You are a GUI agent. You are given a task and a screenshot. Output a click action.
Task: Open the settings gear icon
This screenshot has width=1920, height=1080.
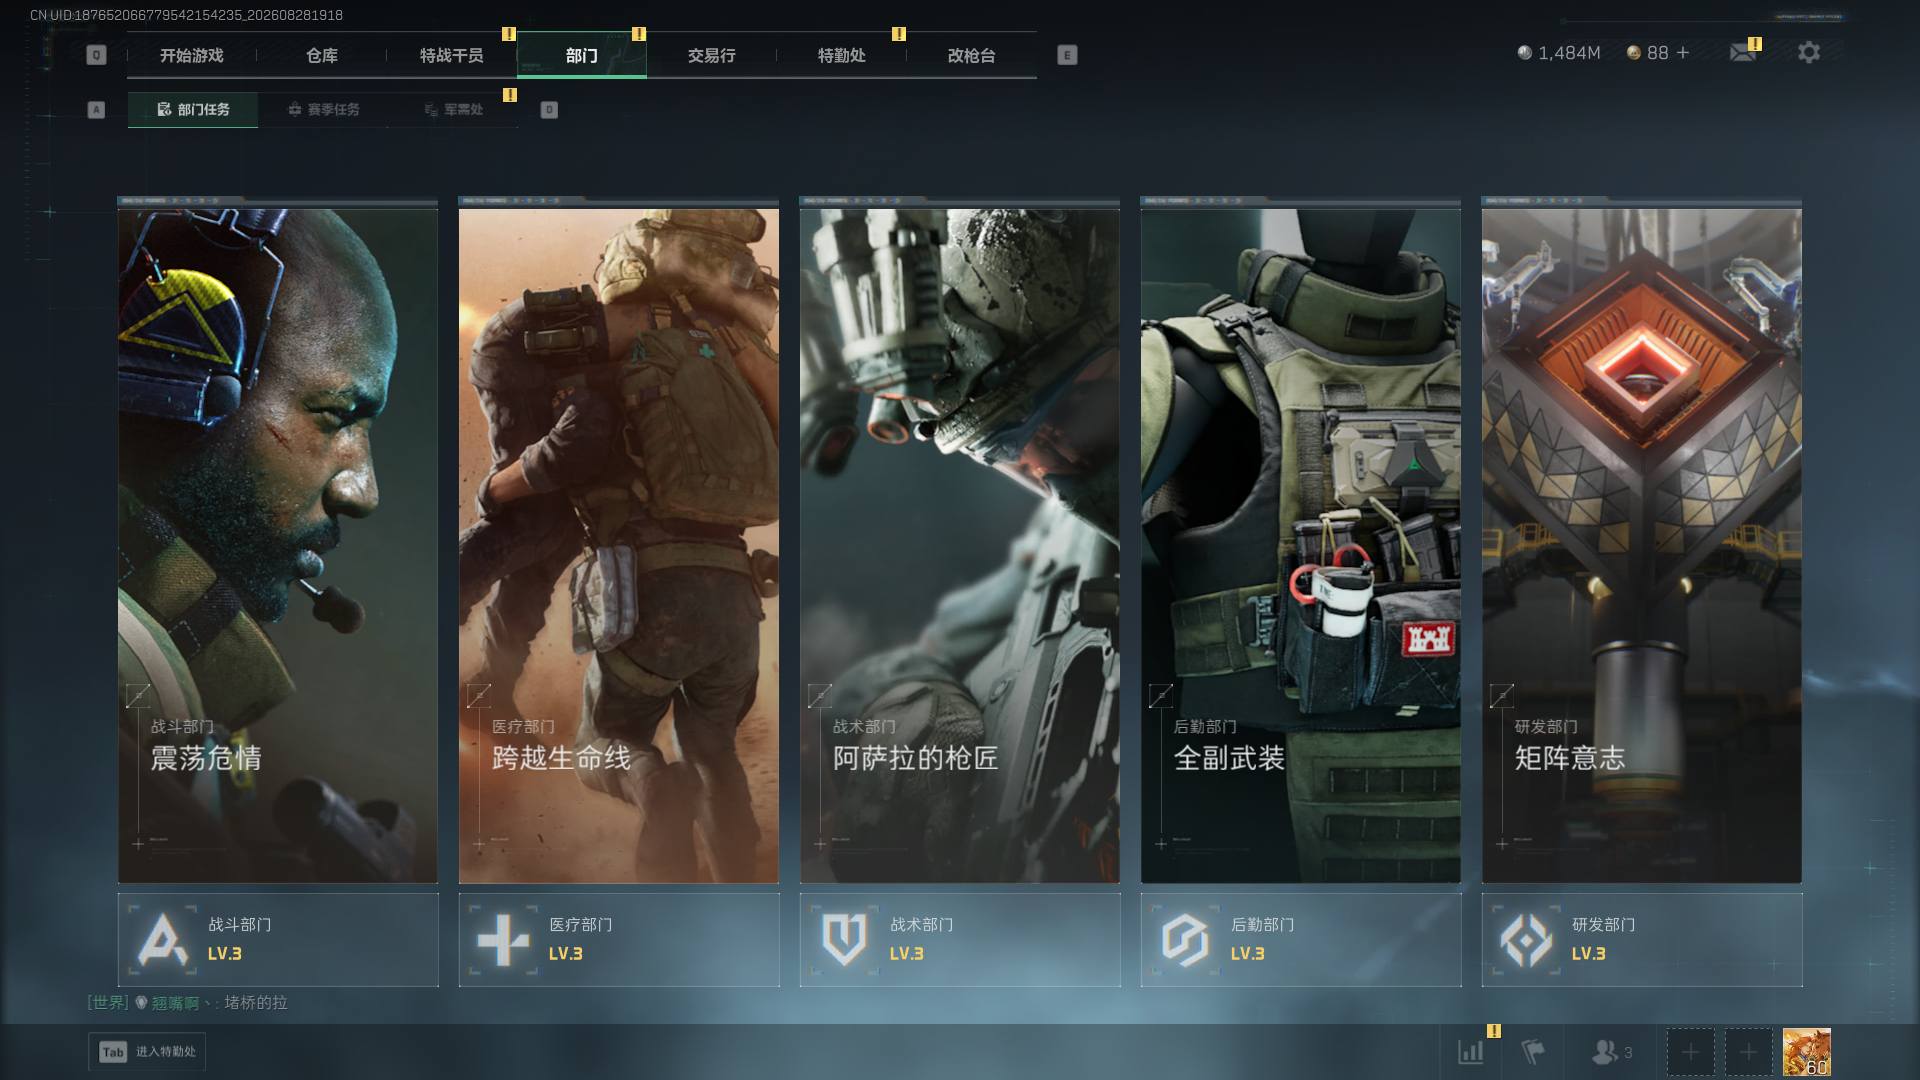[x=1808, y=53]
